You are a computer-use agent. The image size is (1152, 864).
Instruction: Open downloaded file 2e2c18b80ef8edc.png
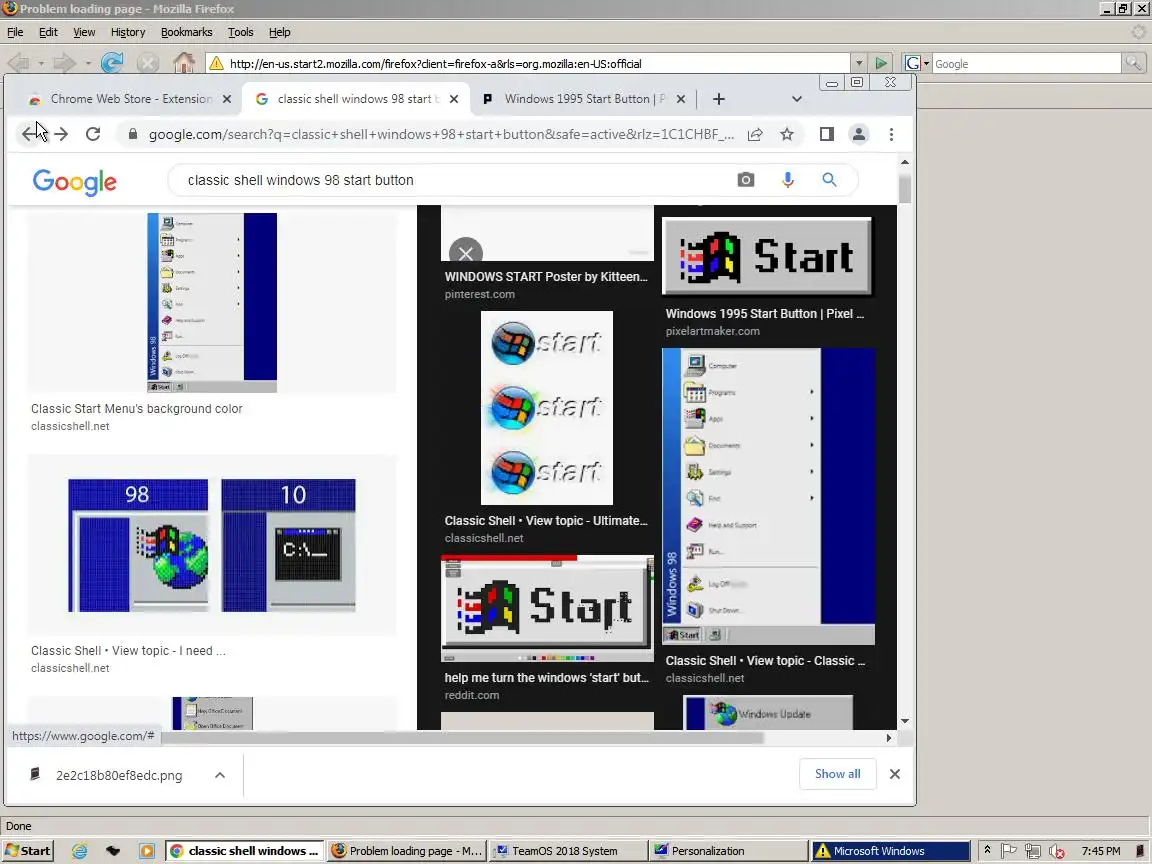119,775
